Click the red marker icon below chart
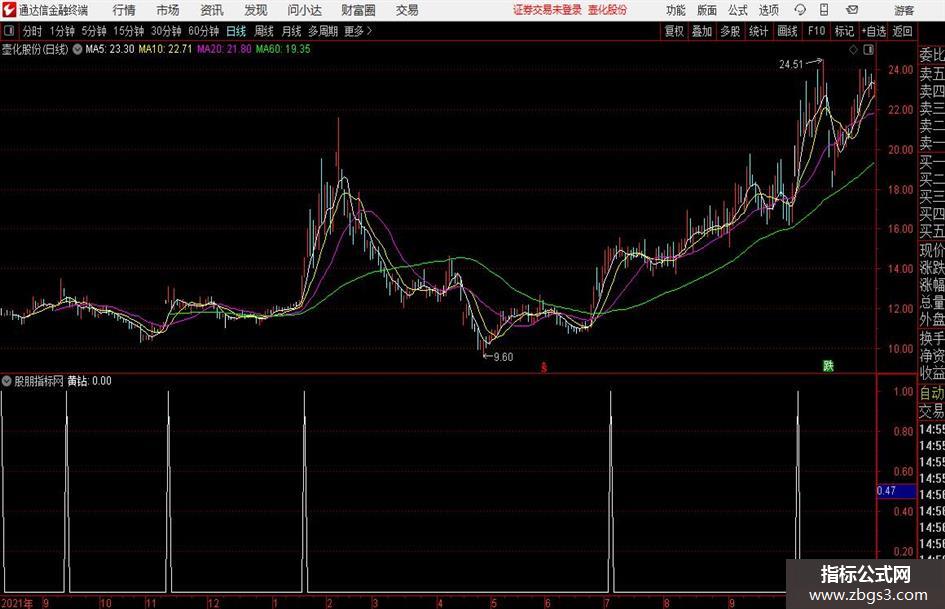 coord(544,367)
